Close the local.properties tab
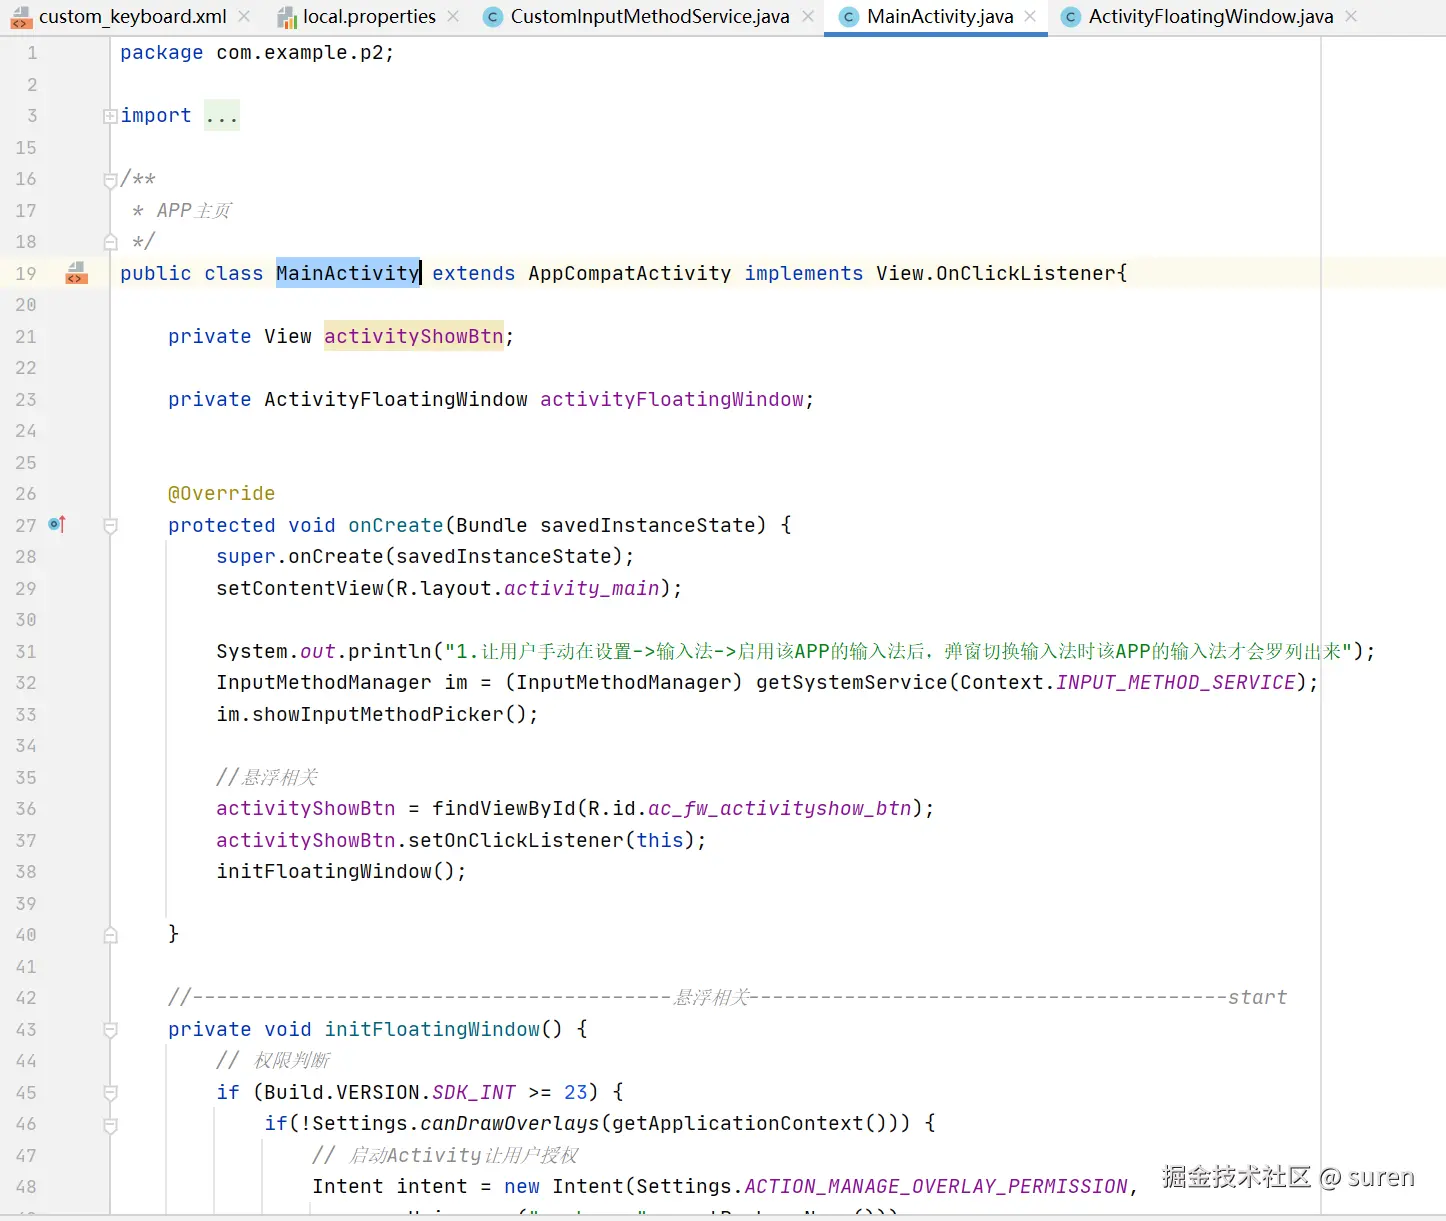 pyautogui.click(x=454, y=17)
